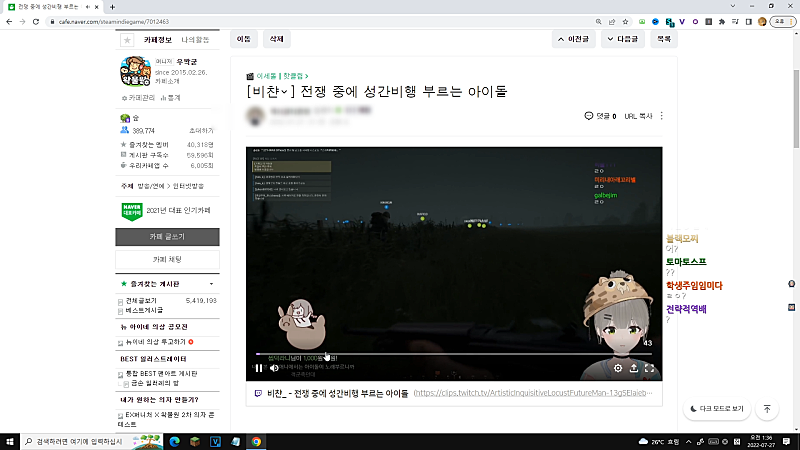This screenshot has height=450, width=800.
Task: Enter fullscreen mode on the video player
Action: (x=649, y=368)
